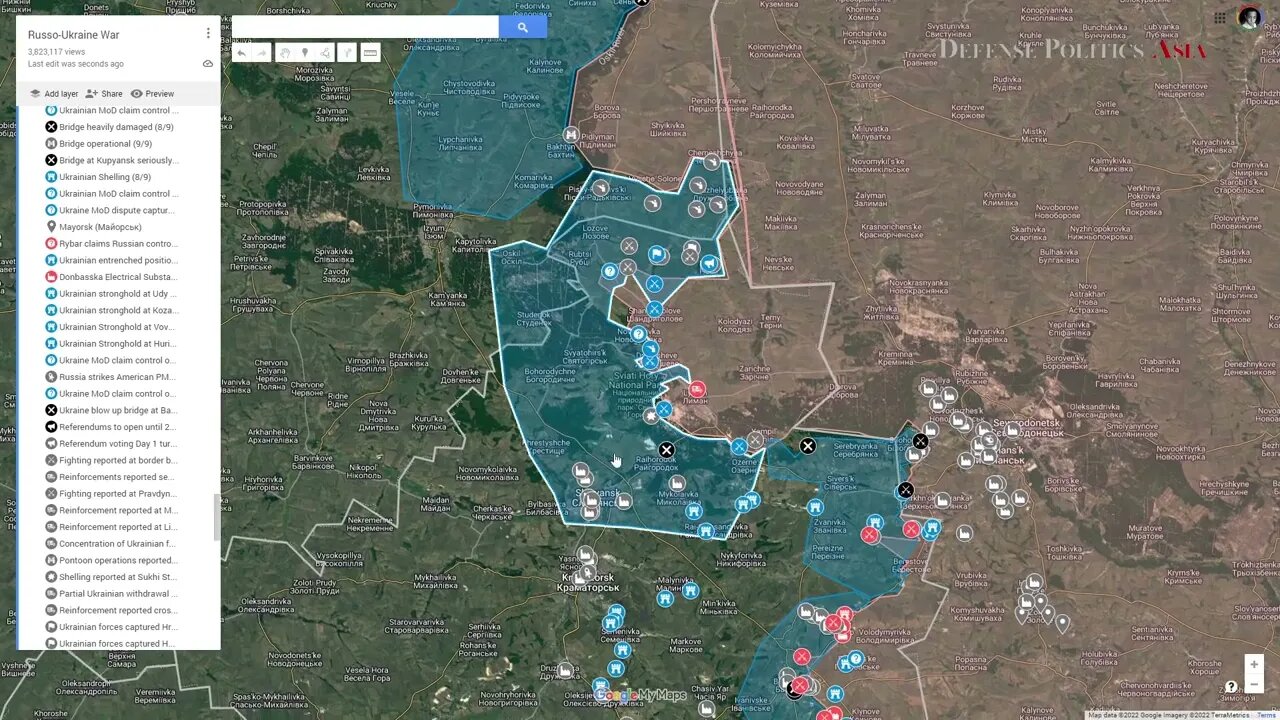Select 'Referendum voting Day 1 tur...' item

pyautogui.click(x=118, y=444)
